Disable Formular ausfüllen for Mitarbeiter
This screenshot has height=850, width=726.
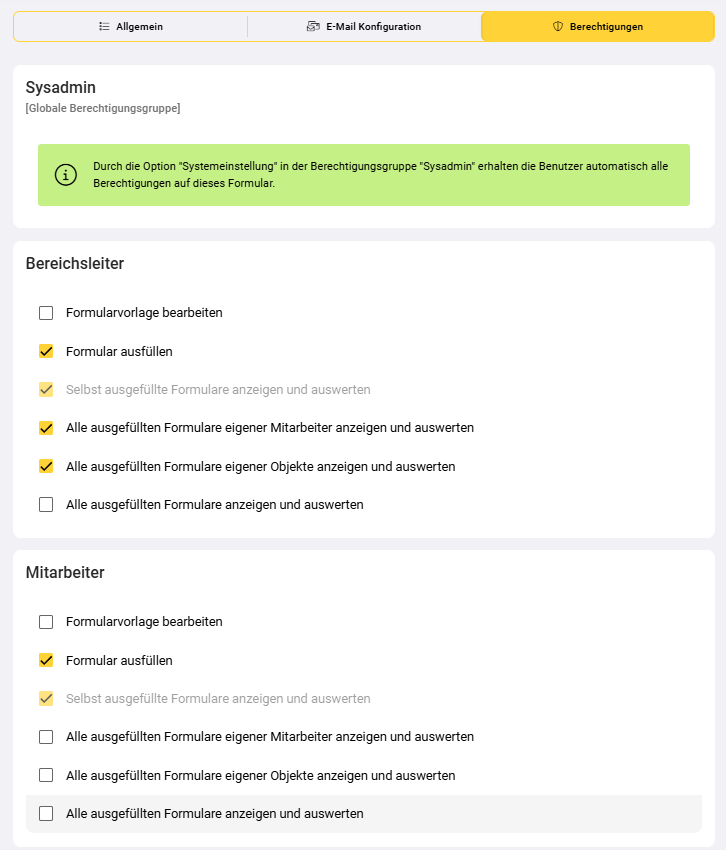46,660
